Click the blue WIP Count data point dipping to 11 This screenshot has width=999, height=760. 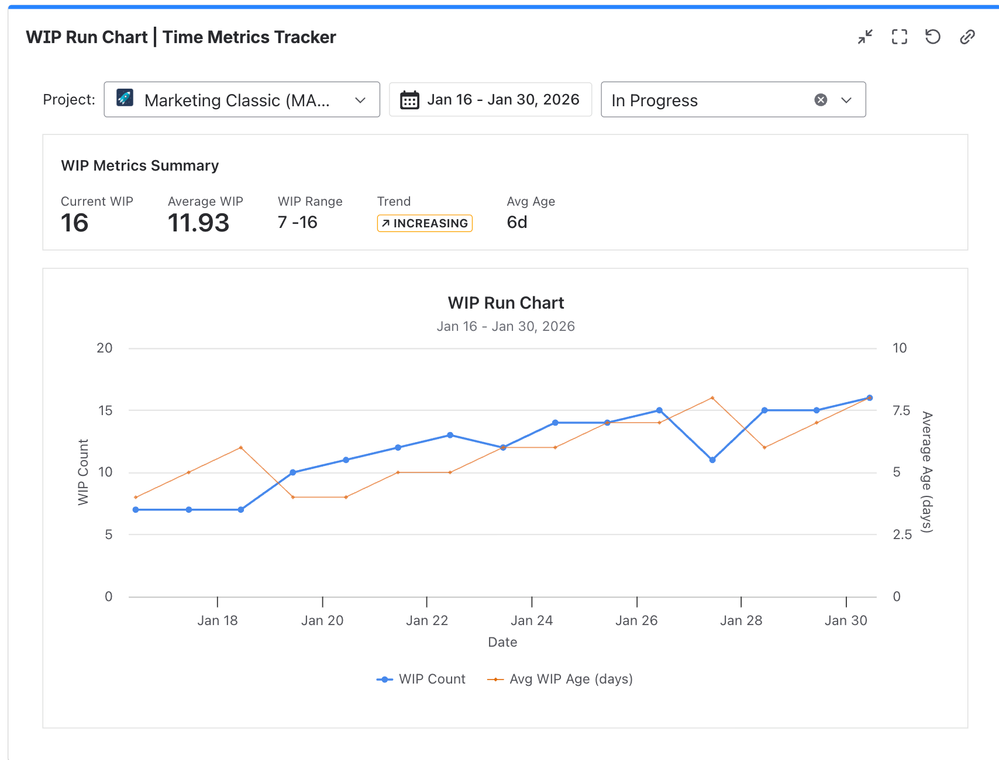[712, 460]
